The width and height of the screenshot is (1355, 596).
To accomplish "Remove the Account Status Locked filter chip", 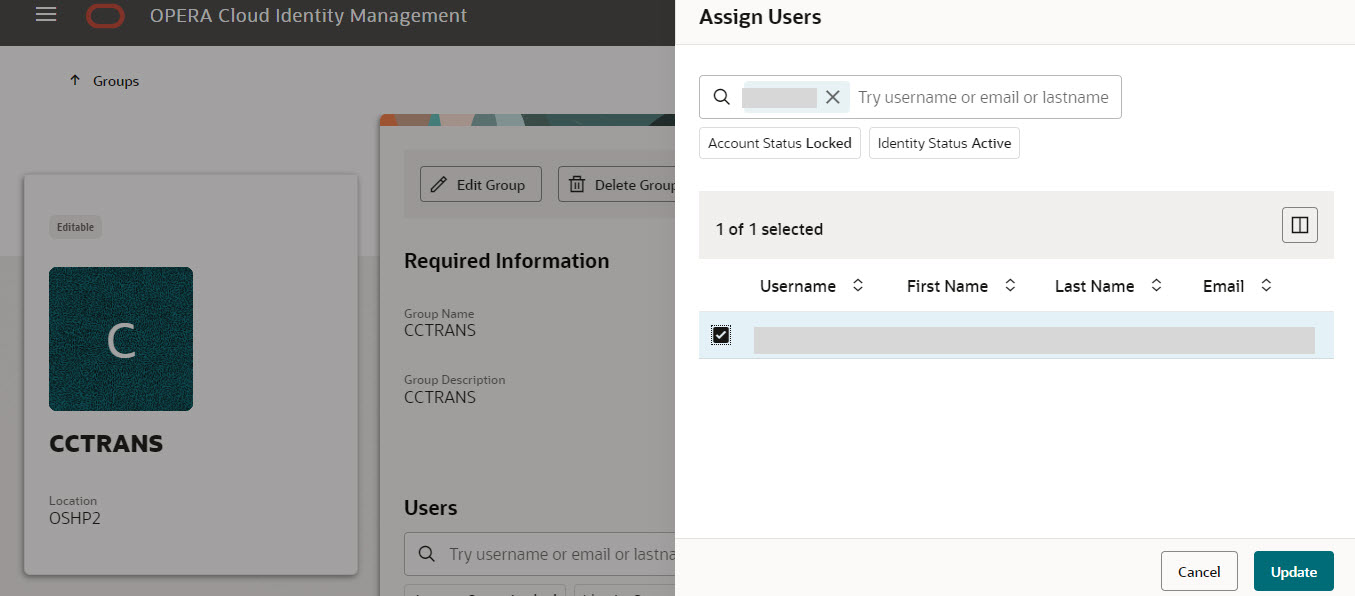I will (x=779, y=142).
